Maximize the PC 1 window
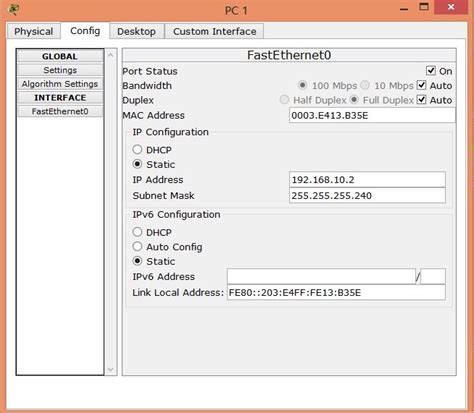The image size is (474, 413). pos(424,7)
